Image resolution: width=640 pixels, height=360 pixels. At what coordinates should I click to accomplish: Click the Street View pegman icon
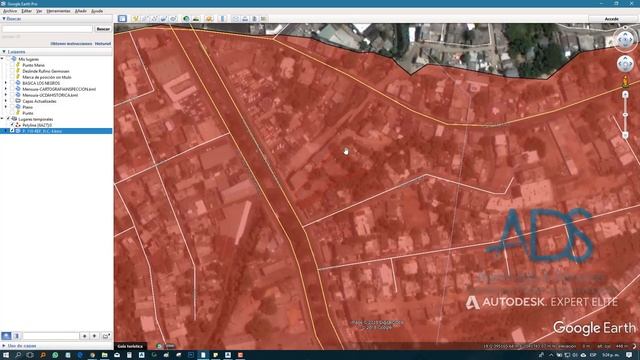click(625, 82)
